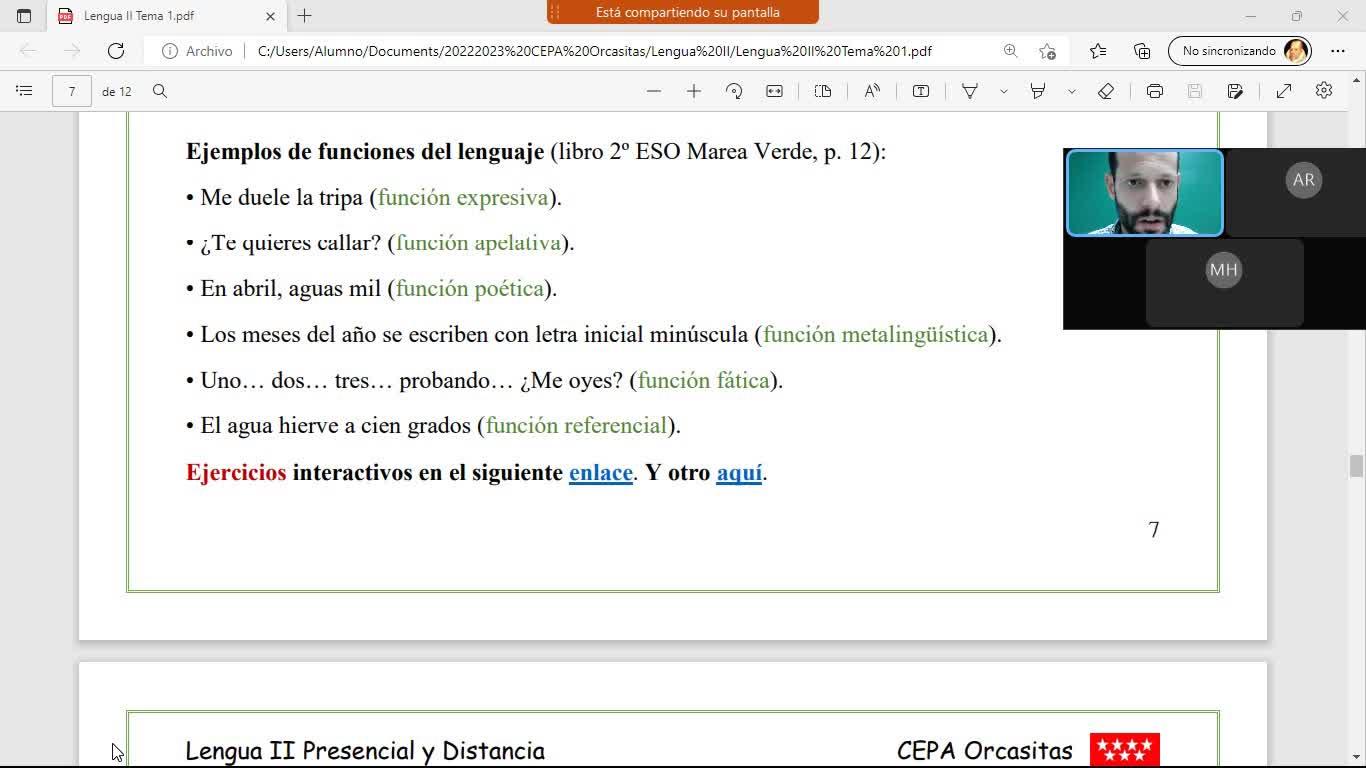The width and height of the screenshot is (1366, 768).
Task: Open the Edge Settings and more menu
Action: click(1338, 51)
